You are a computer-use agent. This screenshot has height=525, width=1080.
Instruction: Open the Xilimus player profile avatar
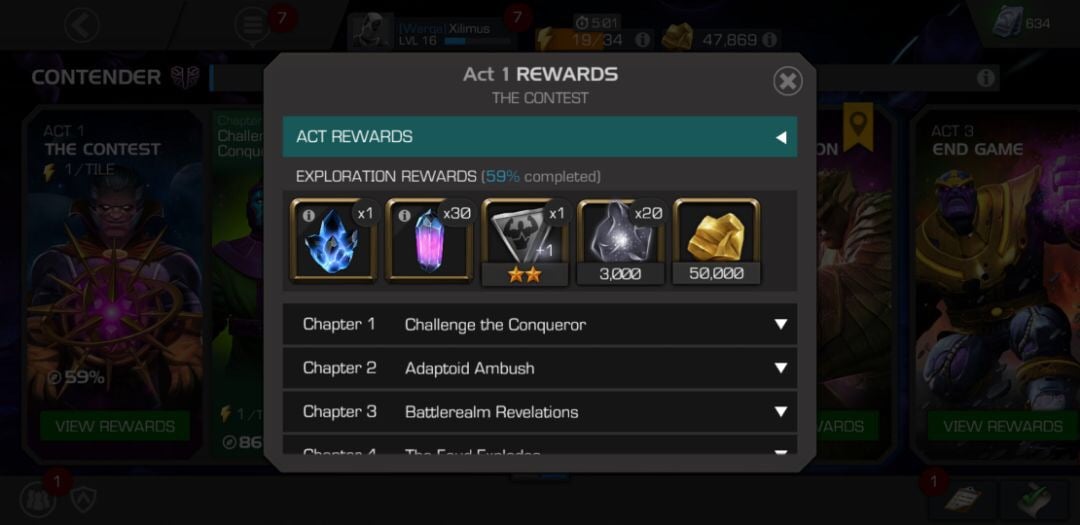(x=373, y=32)
